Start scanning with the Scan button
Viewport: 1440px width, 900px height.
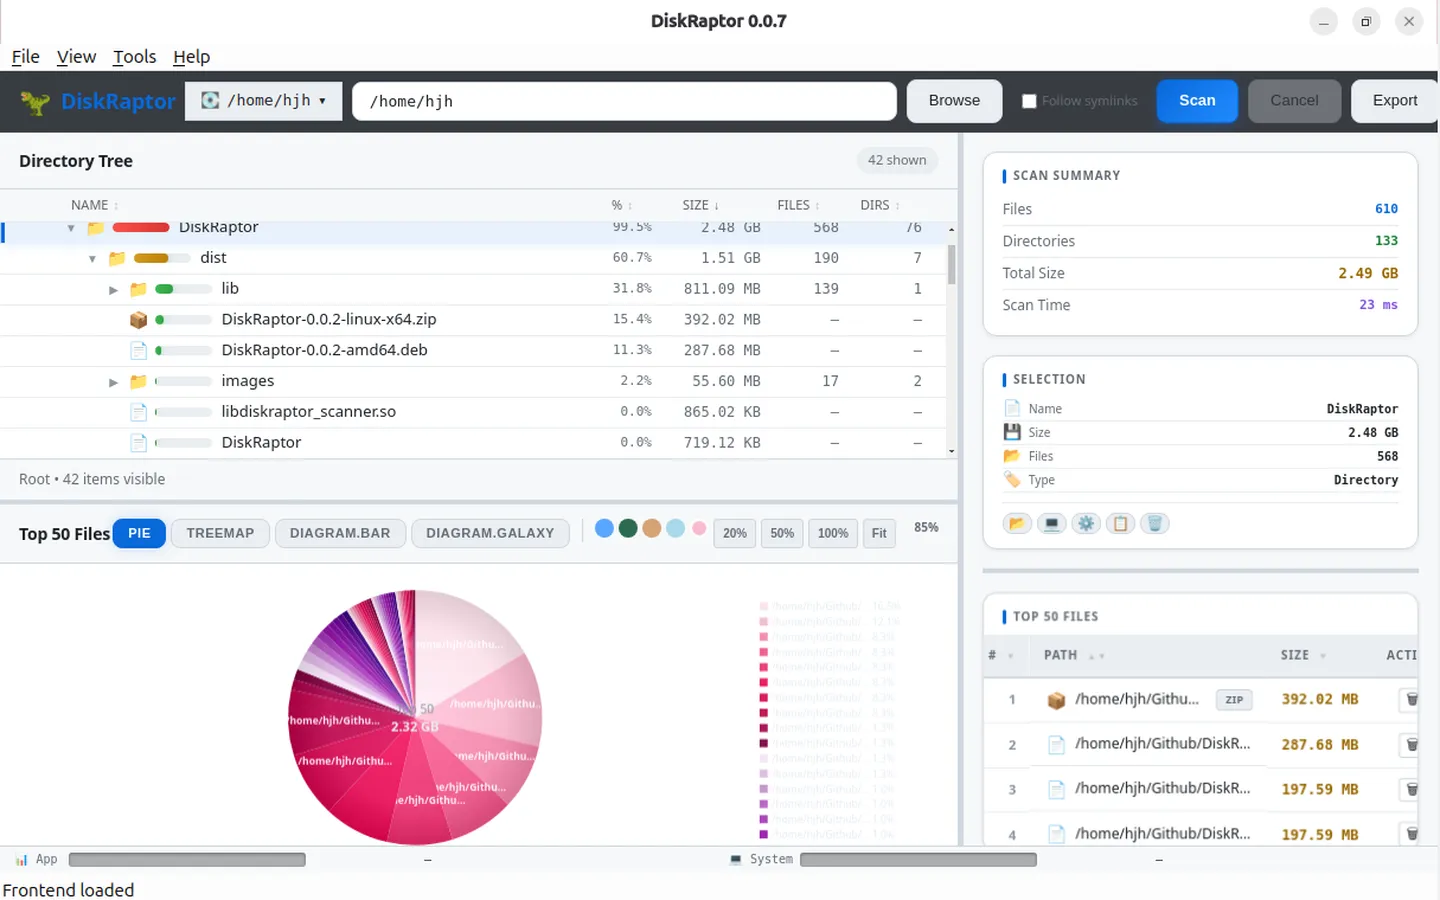click(1197, 101)
